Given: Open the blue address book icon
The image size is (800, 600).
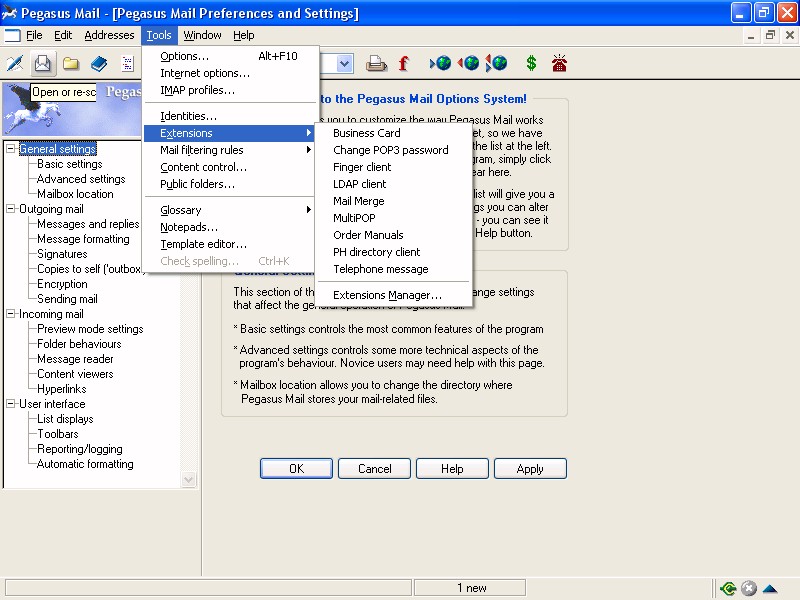Looking at the screenshot, I should pos(99,64).
